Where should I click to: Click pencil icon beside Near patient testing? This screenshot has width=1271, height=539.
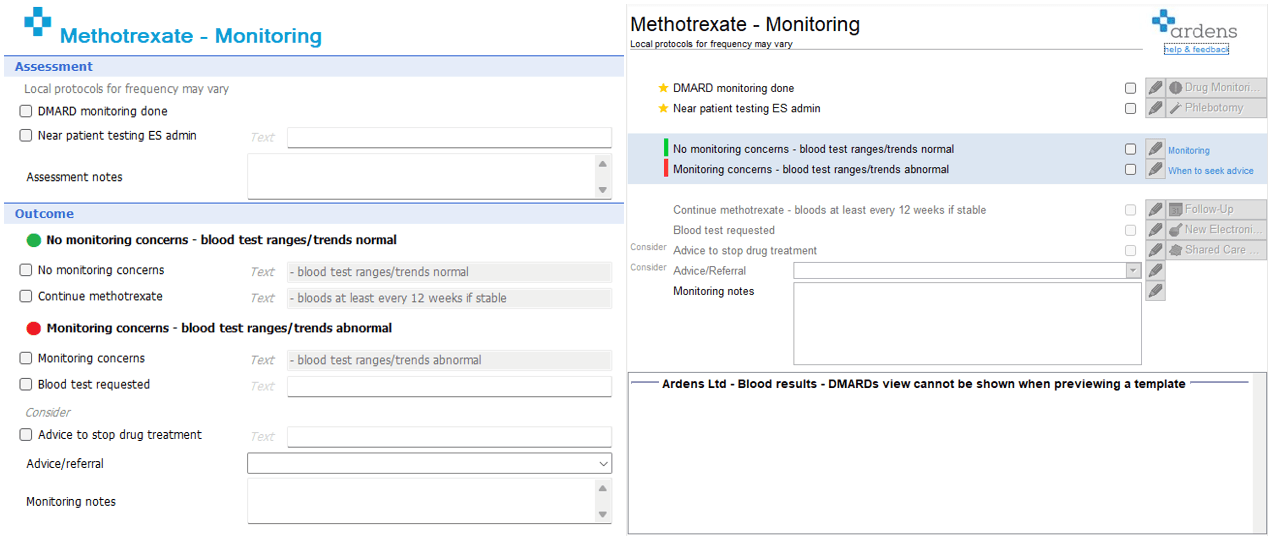tap(1155, 108)
